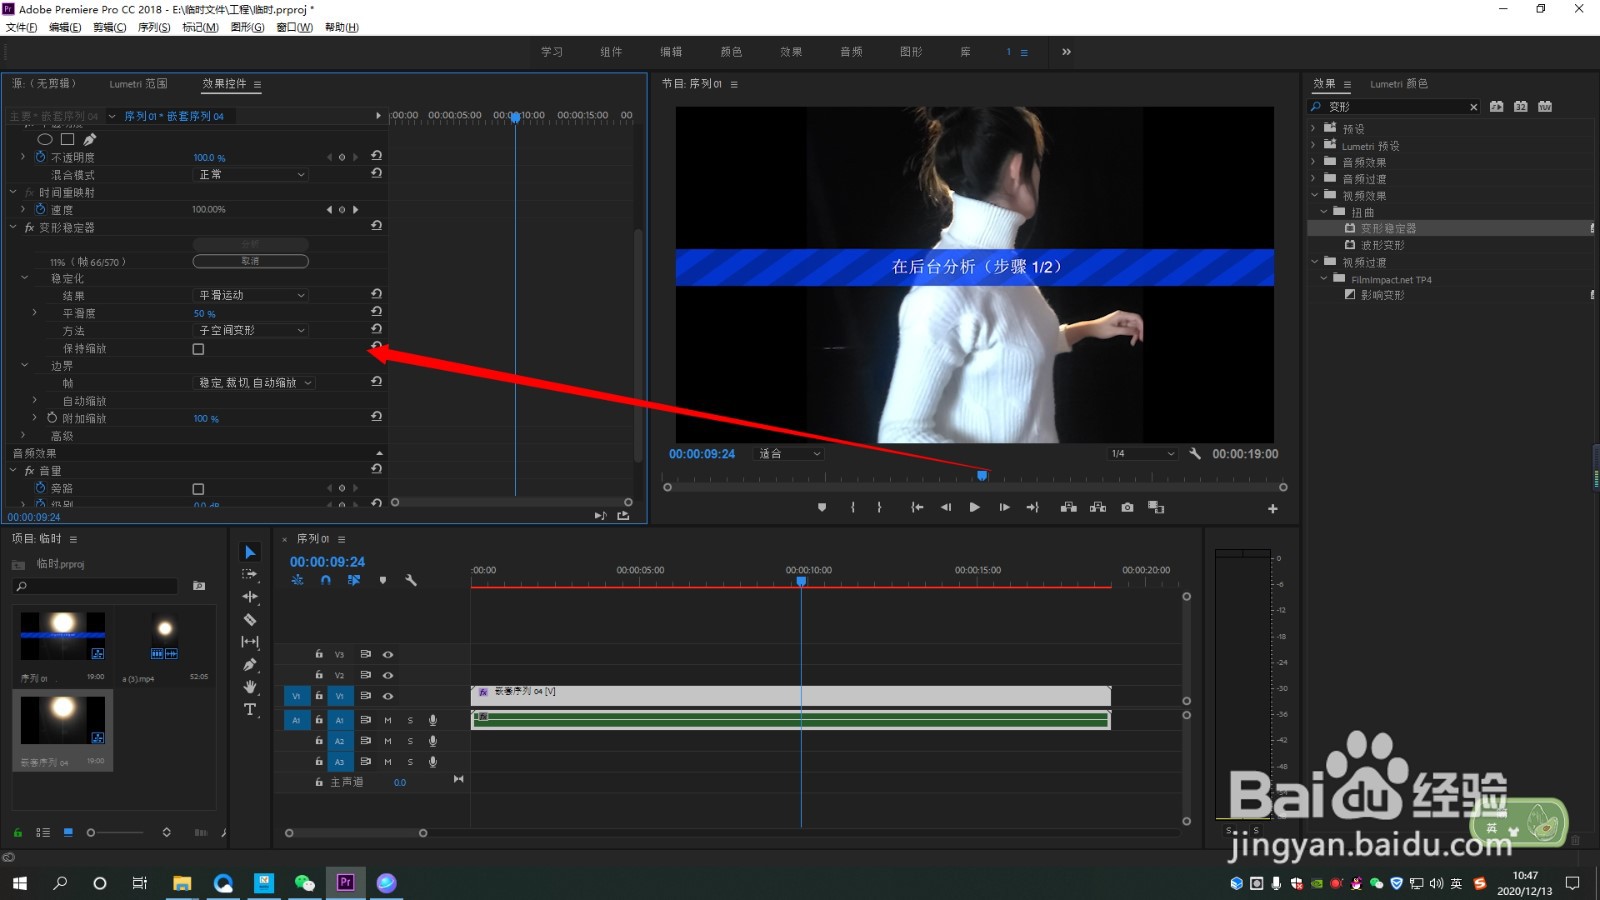Select the Hand tool
The height and width of the screenshot is (900, 1600).
pyautogui.click(x=250, y=687)
